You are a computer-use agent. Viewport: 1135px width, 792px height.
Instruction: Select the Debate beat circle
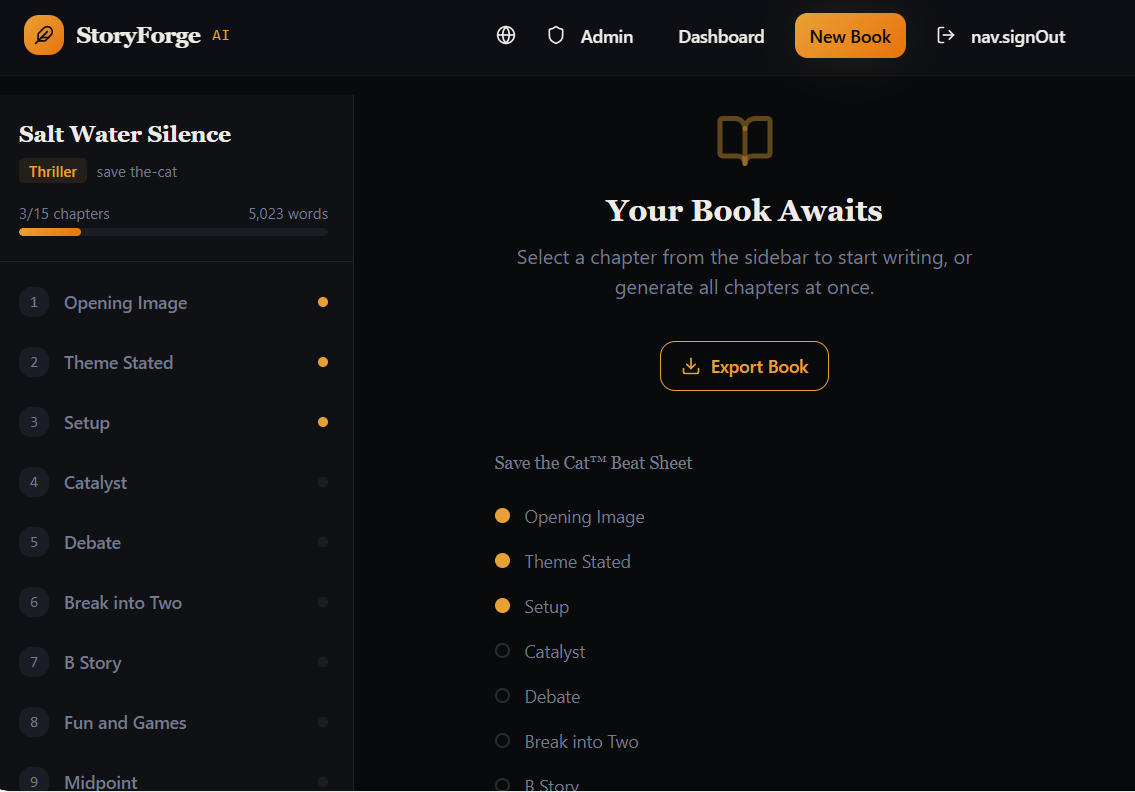tap(503, 696)
